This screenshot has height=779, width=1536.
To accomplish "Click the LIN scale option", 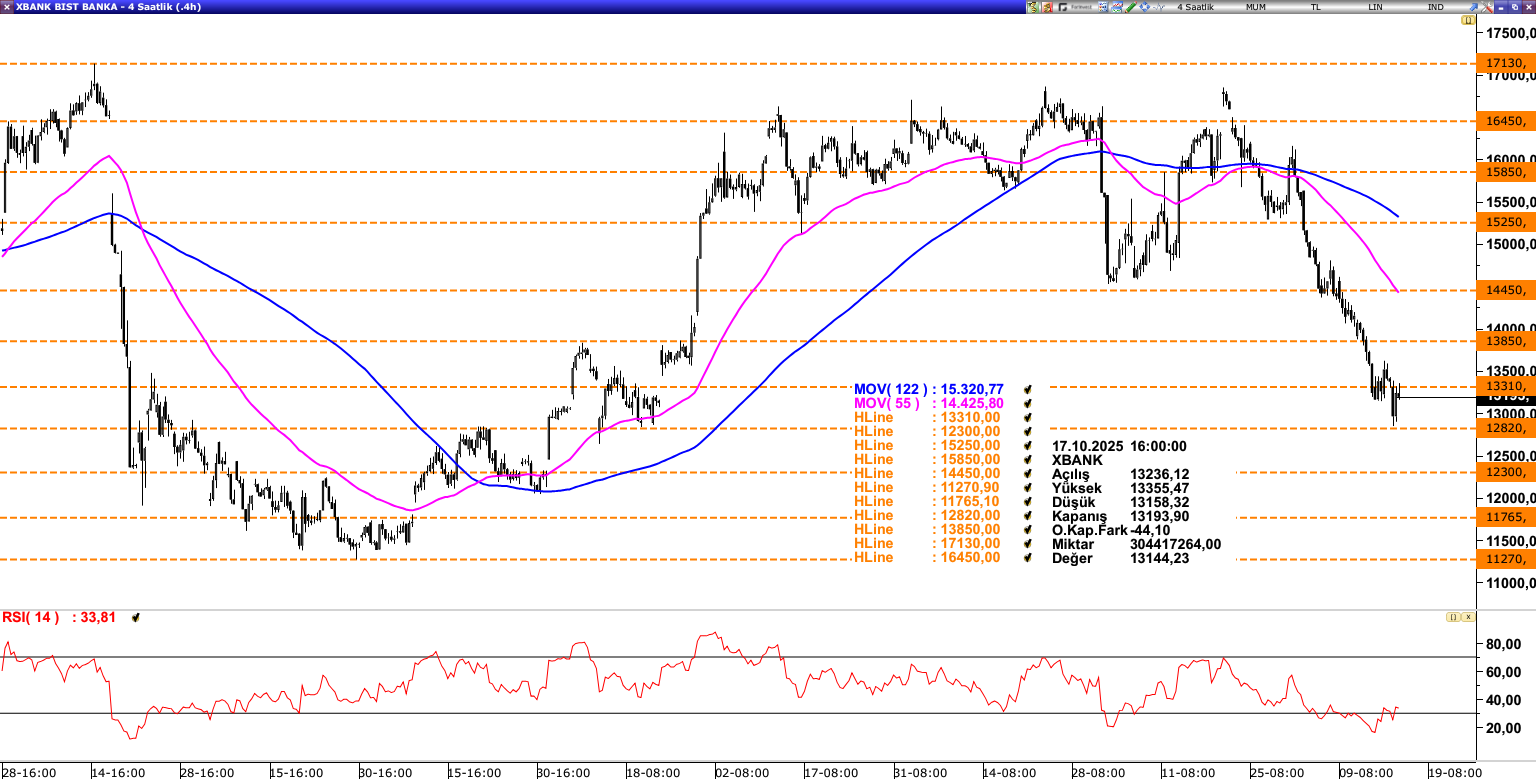I will tap(1376, 7).
